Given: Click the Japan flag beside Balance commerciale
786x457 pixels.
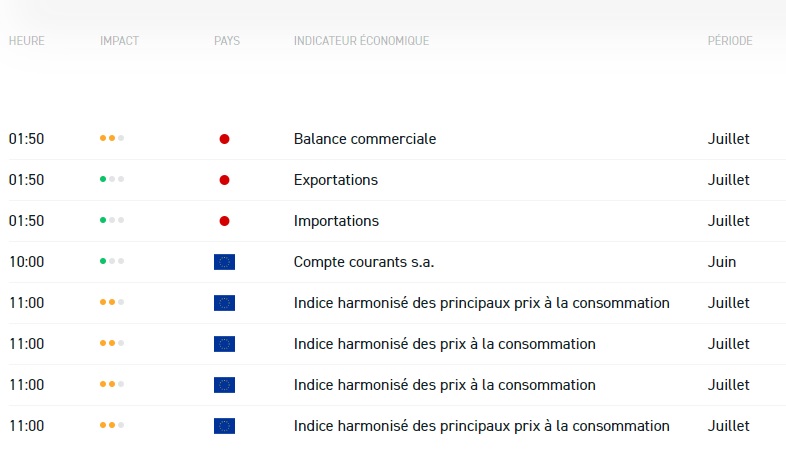Looking at the screenshot, I should (x=224, y=139).
